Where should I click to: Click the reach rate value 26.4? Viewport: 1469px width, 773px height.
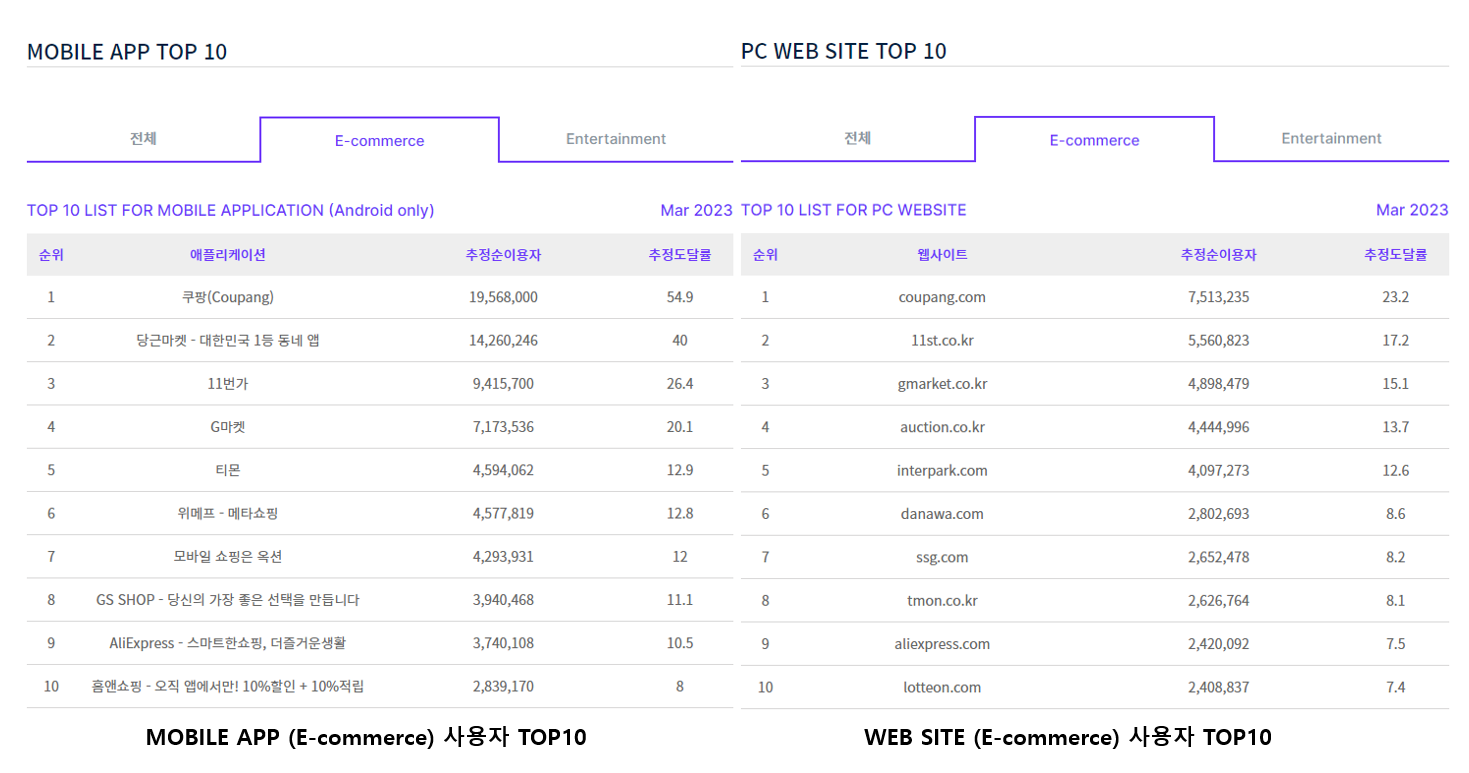click(680, 384)
